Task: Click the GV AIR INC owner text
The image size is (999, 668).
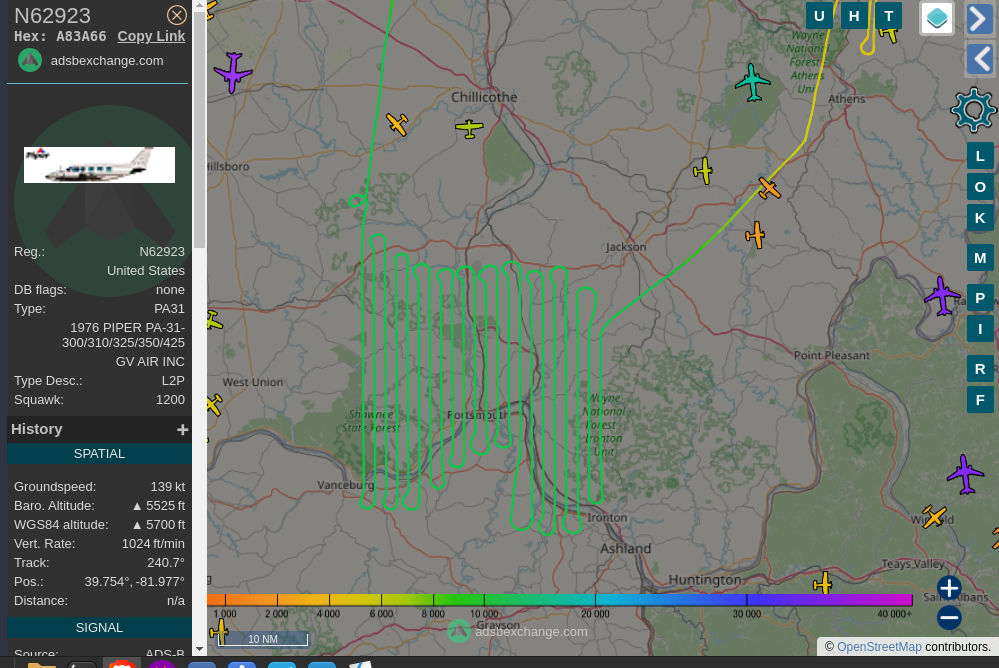Action: click(150, 362)
